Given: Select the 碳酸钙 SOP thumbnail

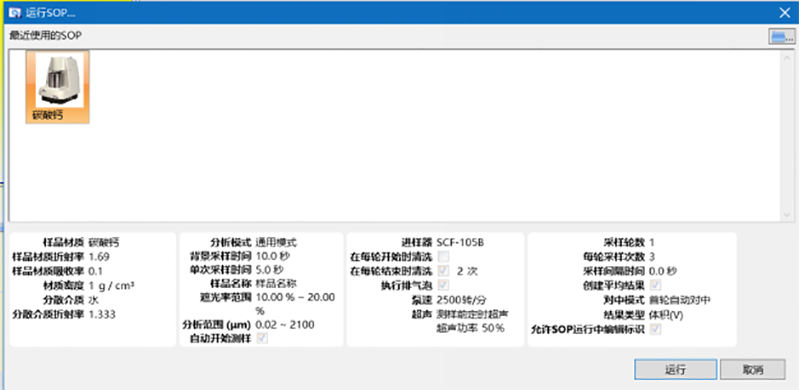Looking at the screenshot, I should (x=58, y=87).
